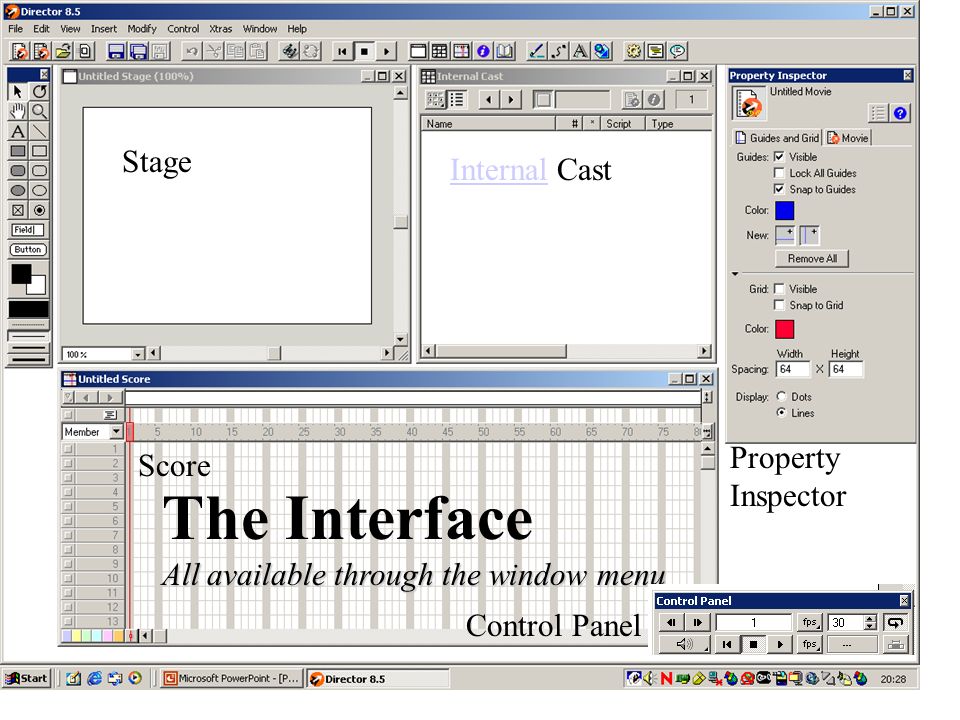Image resolution: width=960 pixels, height=720 pixels.
Task: Enable Snap to Grid checkbox
Action: (779, 305)
